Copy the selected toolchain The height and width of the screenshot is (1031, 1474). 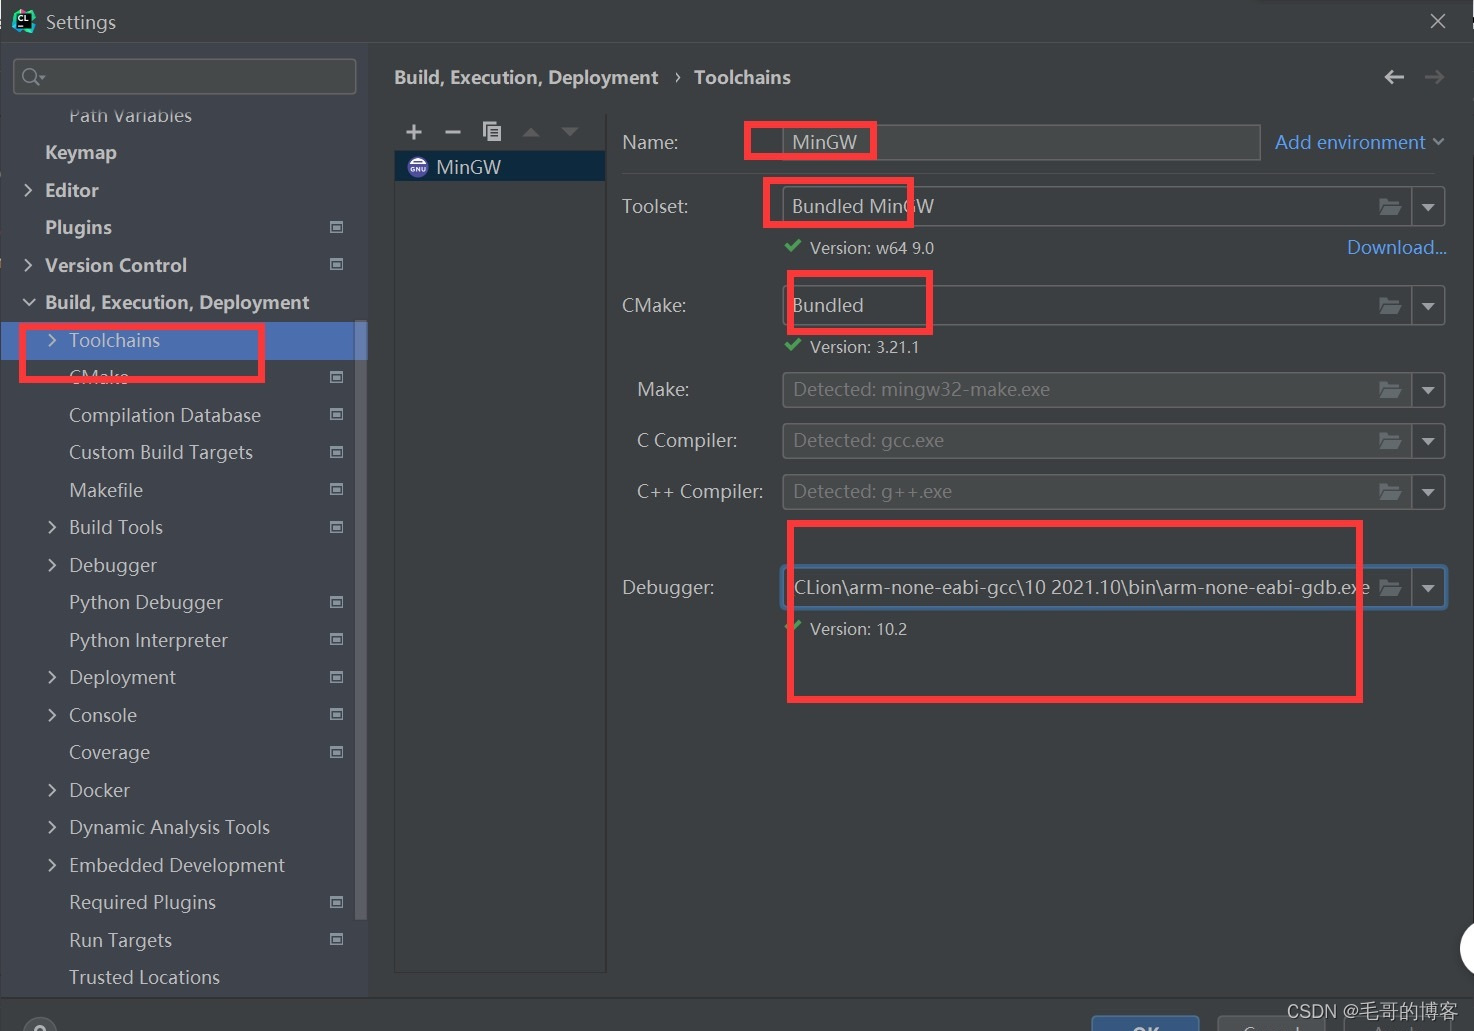[492, 132]
